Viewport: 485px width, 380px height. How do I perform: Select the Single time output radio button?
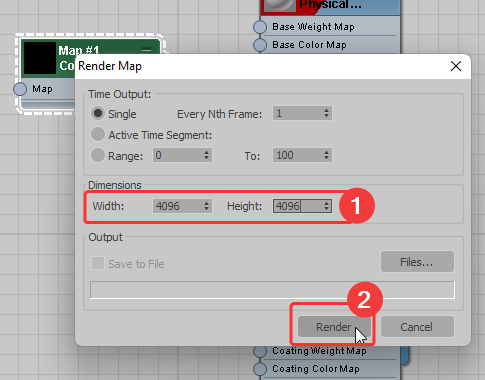click(x=98, y=113)
